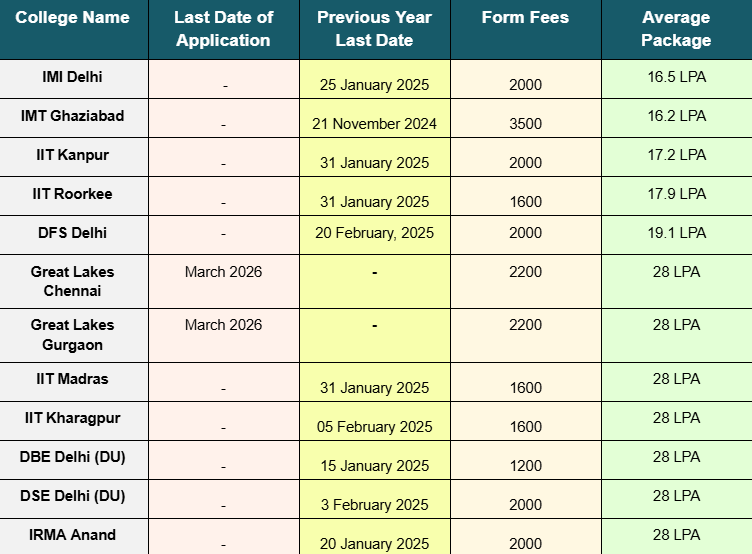Click the Previous Year Last Date header

375,29
